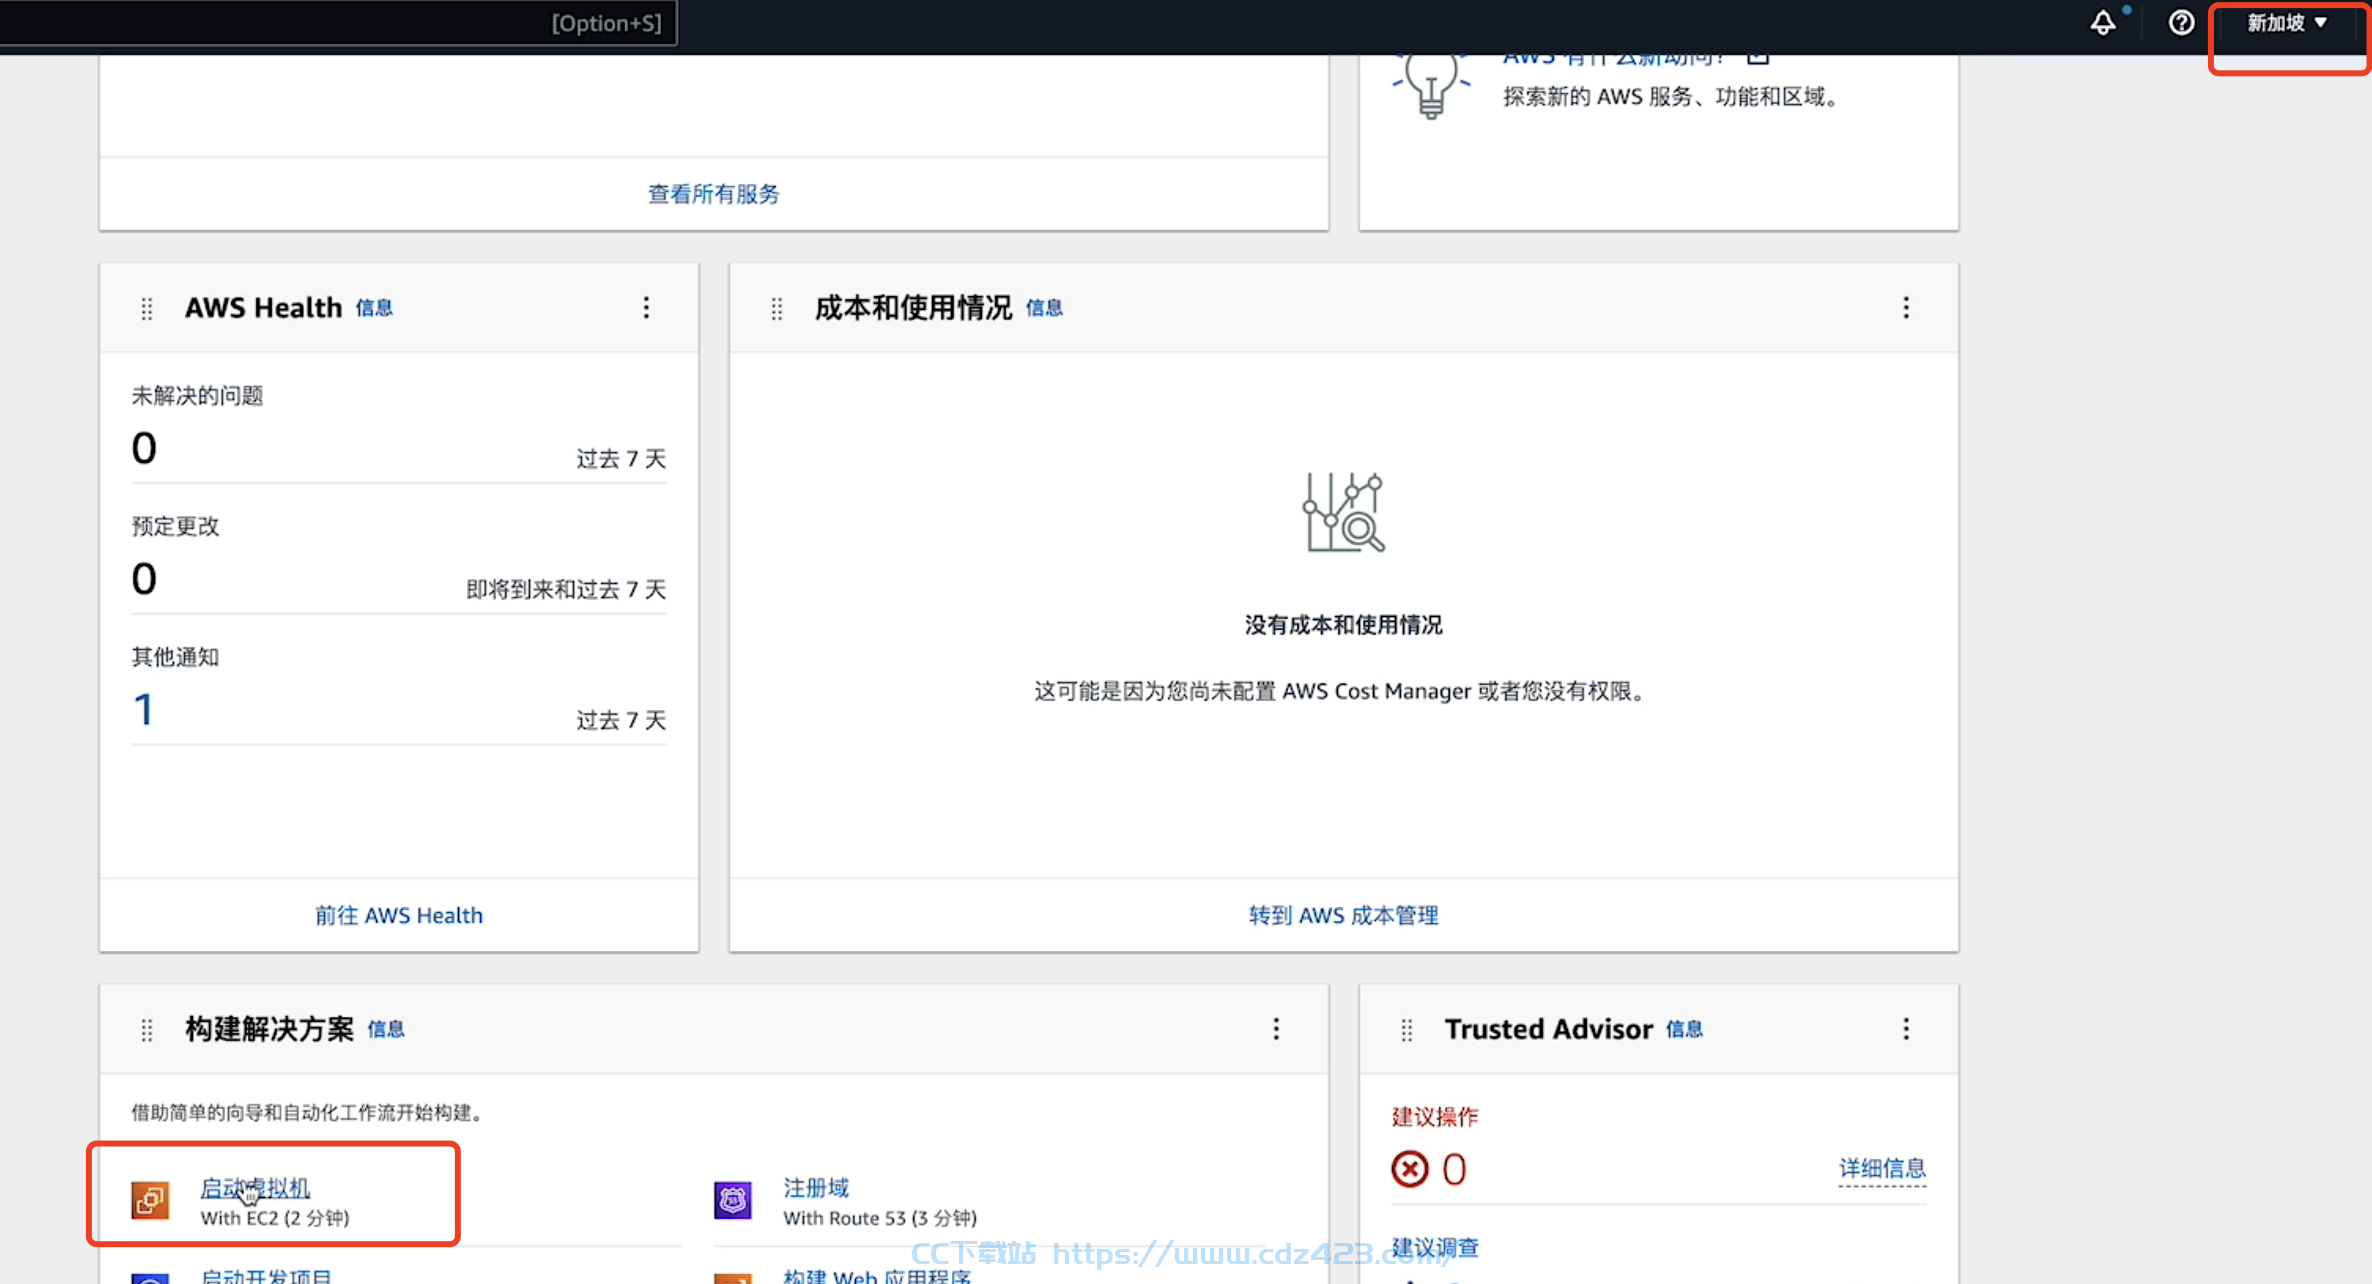The height and width of the screenshot is (1284, 2372).
Task: Open 注册域 link
Action: [816, 1188]
